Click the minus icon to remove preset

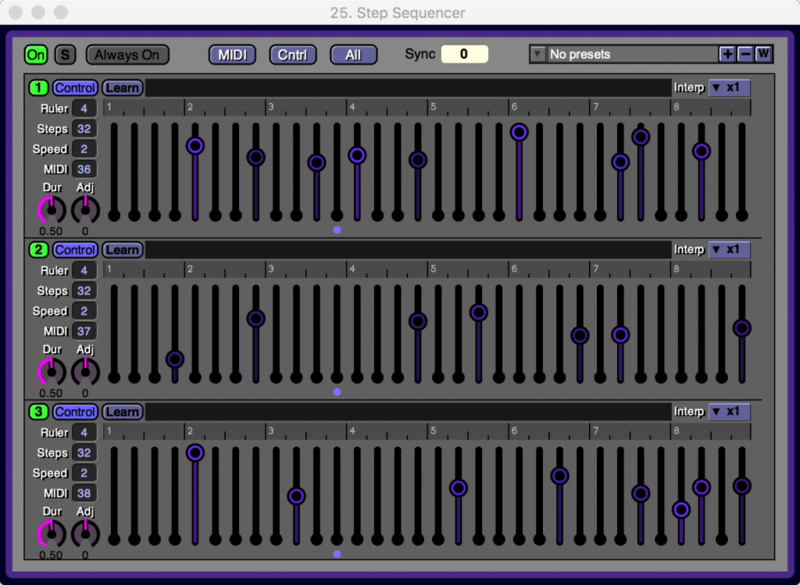tap(745, 54)
